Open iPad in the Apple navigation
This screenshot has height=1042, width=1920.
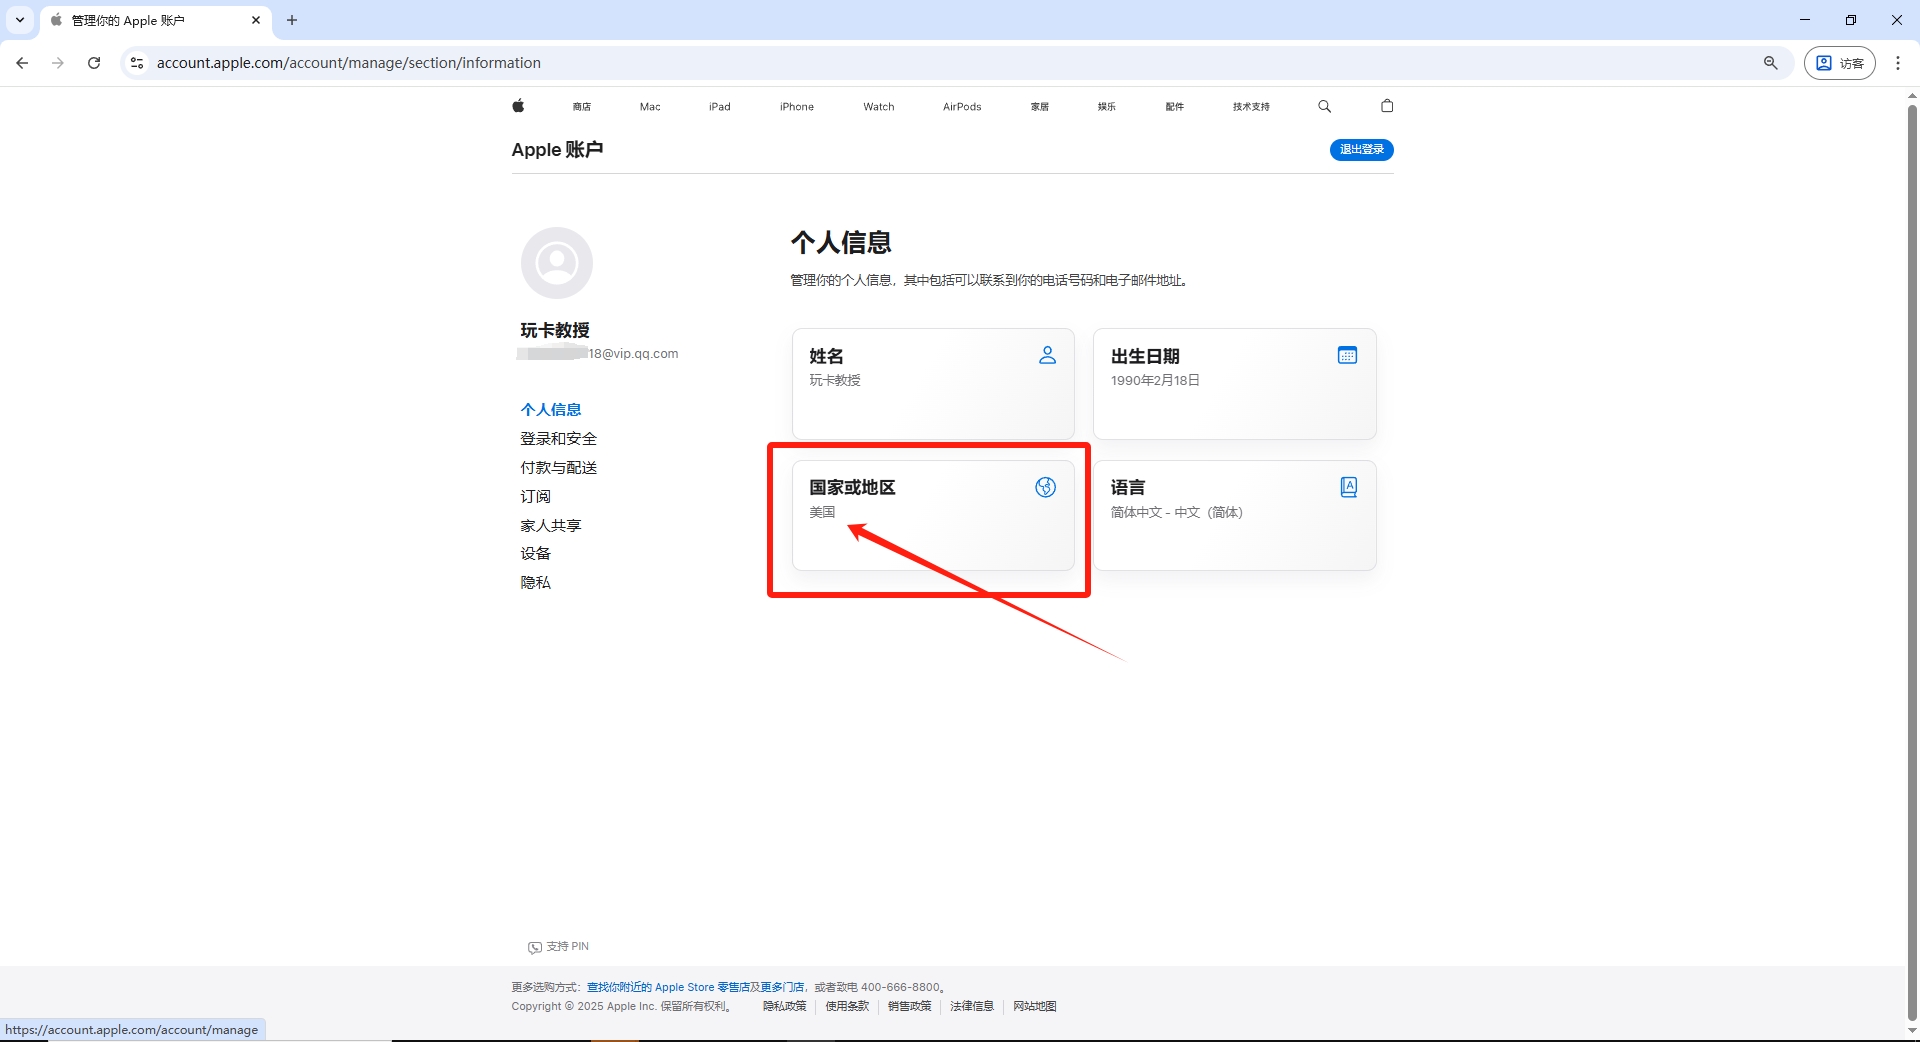[720, 107]
